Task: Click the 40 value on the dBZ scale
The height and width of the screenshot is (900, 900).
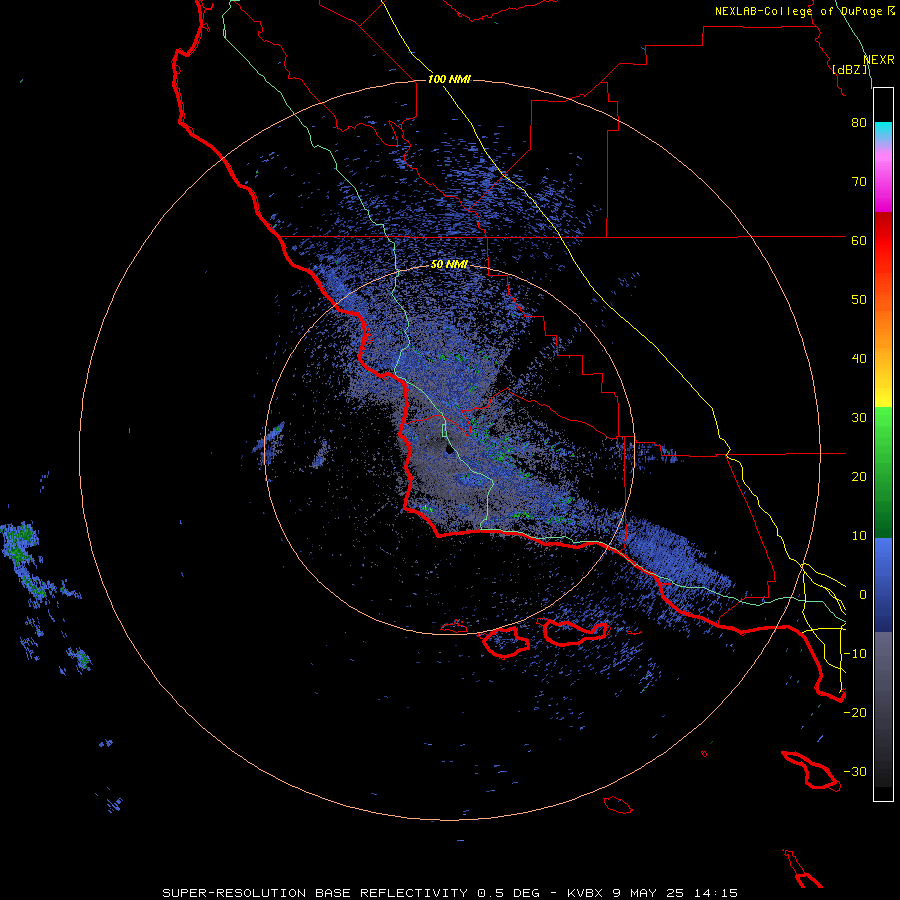Action: click(x=859, y=359)
